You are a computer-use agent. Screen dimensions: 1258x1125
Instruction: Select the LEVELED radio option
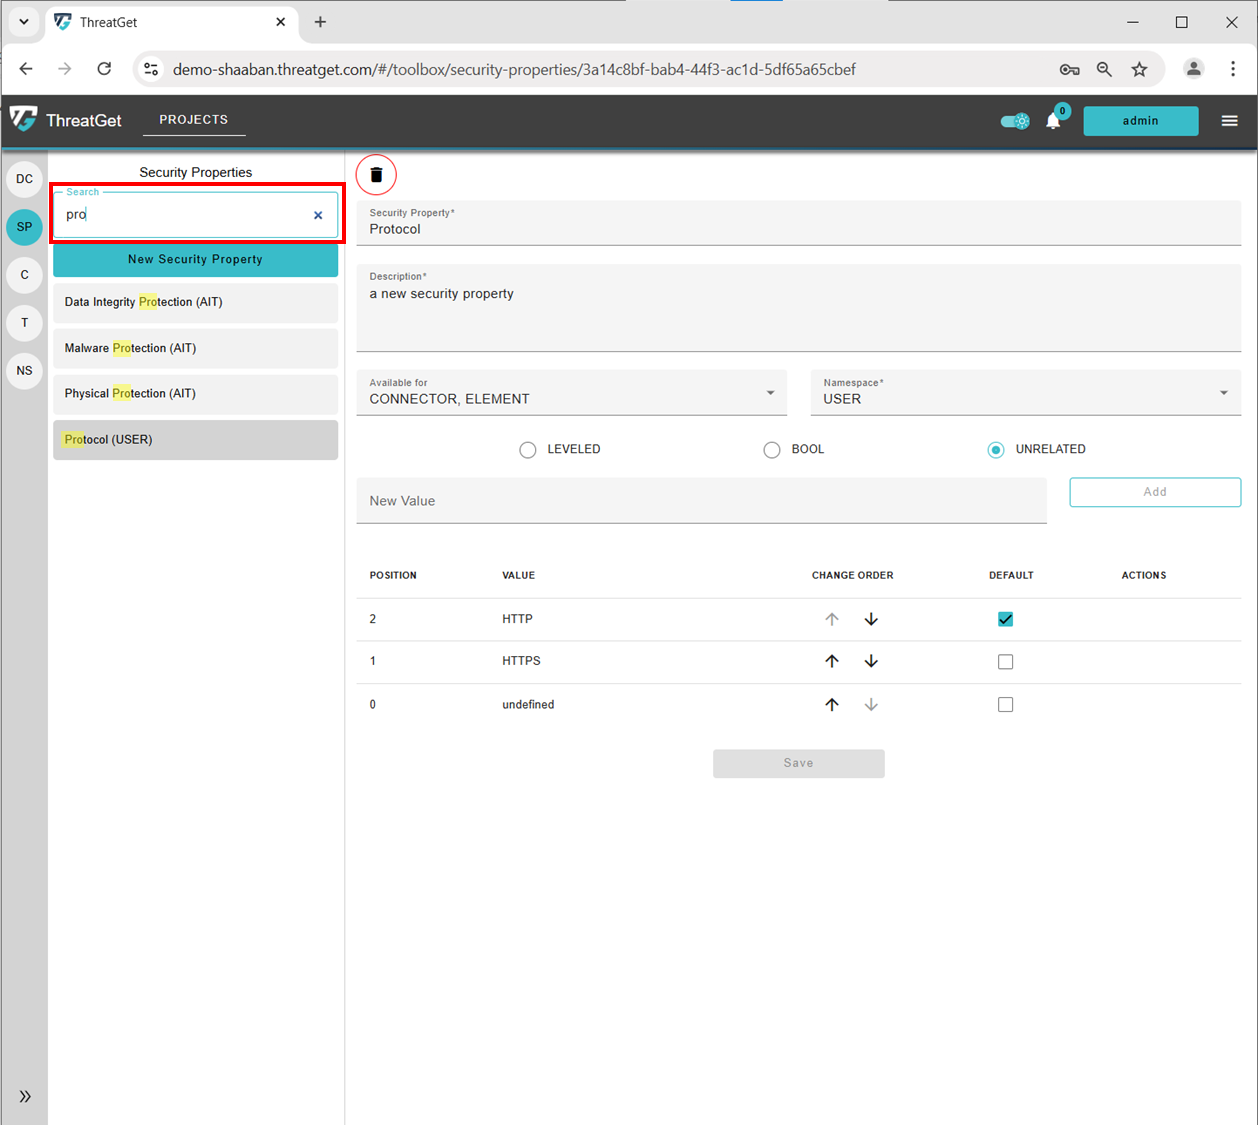click(528, 450)
